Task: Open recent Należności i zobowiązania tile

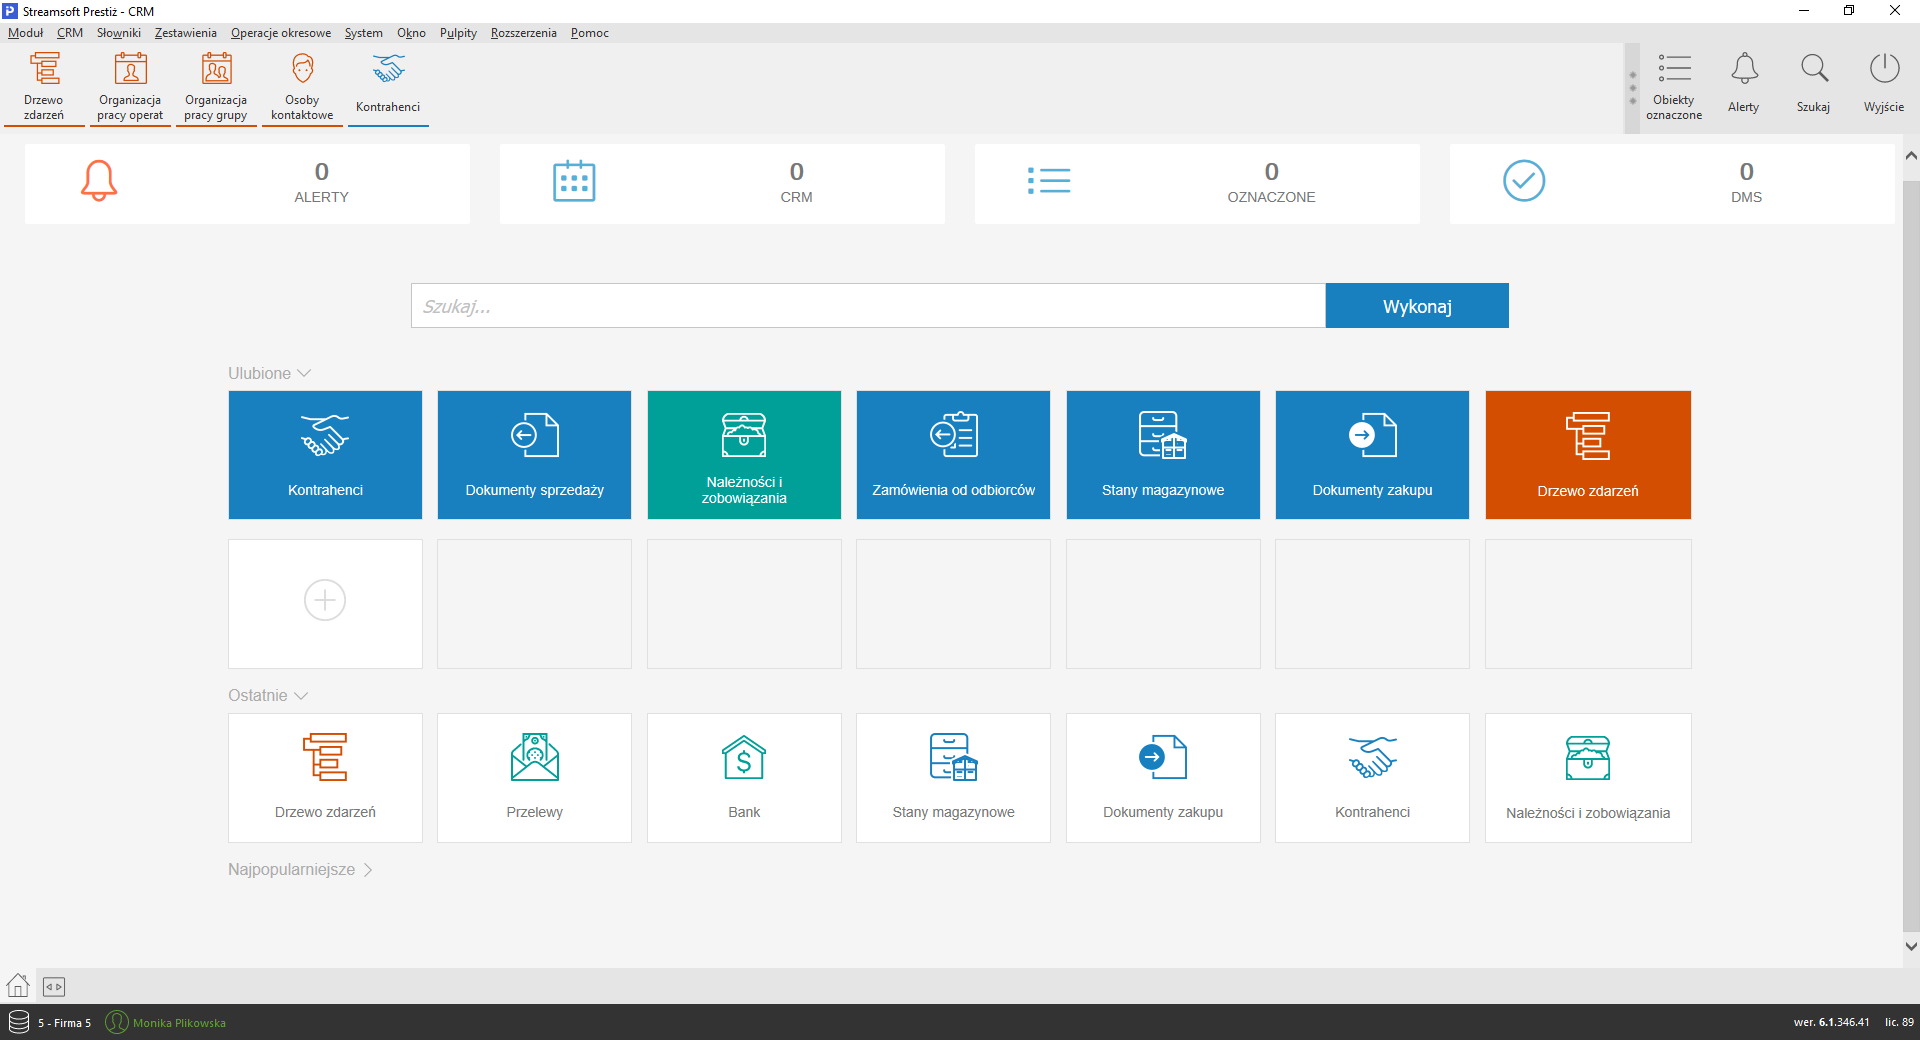Action: 1588,777
